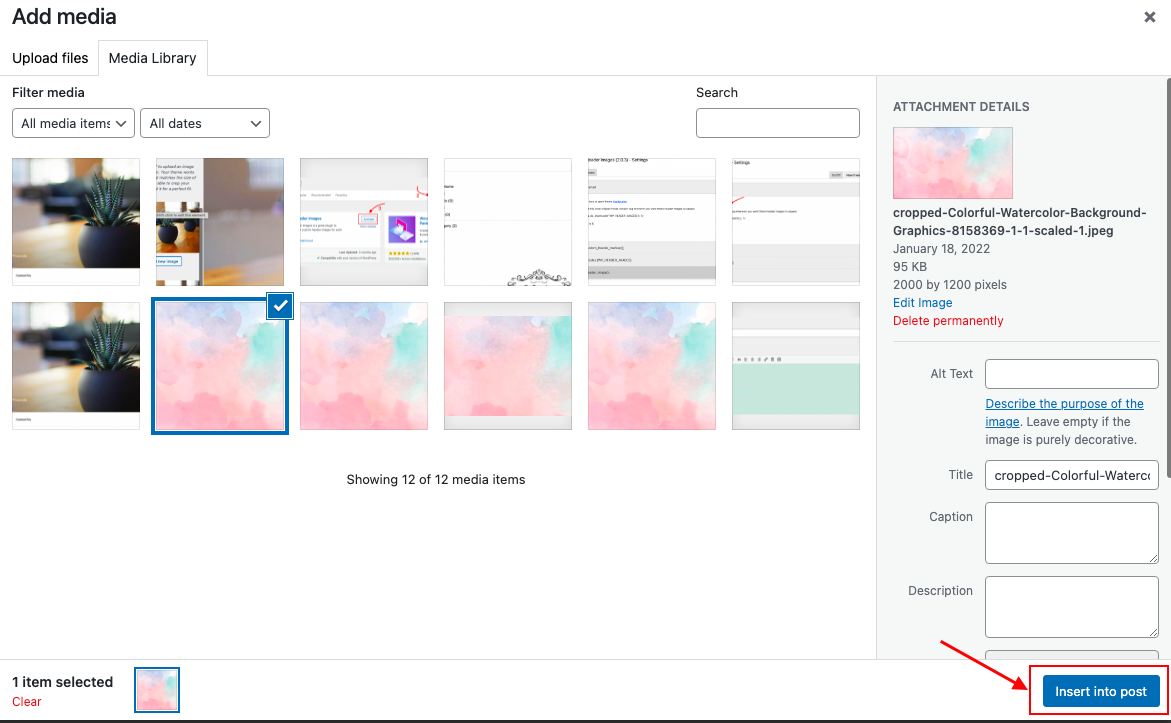Click Delete permanently
This screenshot has height=723, width=1171.
[x=947, y=320]
